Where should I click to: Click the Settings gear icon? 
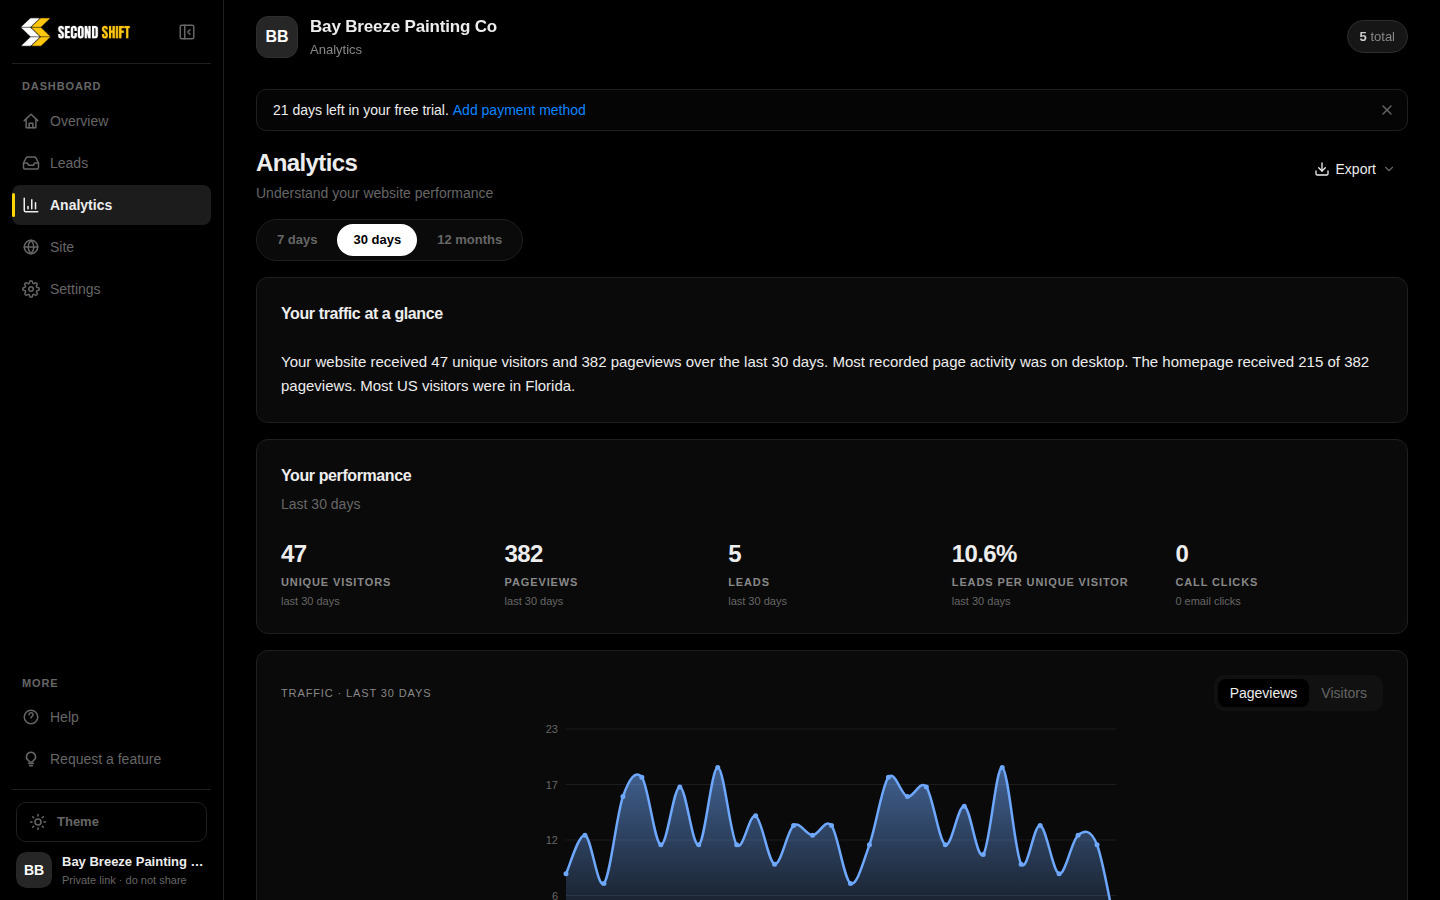[31, 289]
